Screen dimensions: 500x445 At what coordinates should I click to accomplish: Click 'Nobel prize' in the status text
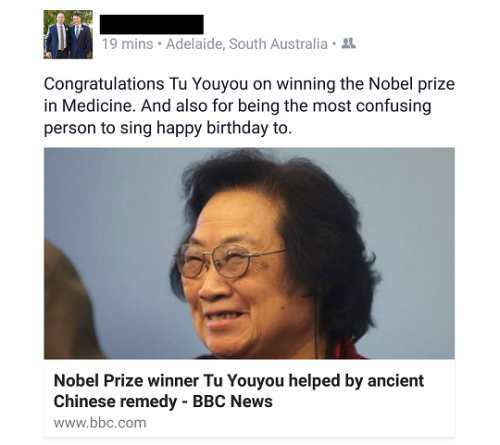(x=411, y=84)
